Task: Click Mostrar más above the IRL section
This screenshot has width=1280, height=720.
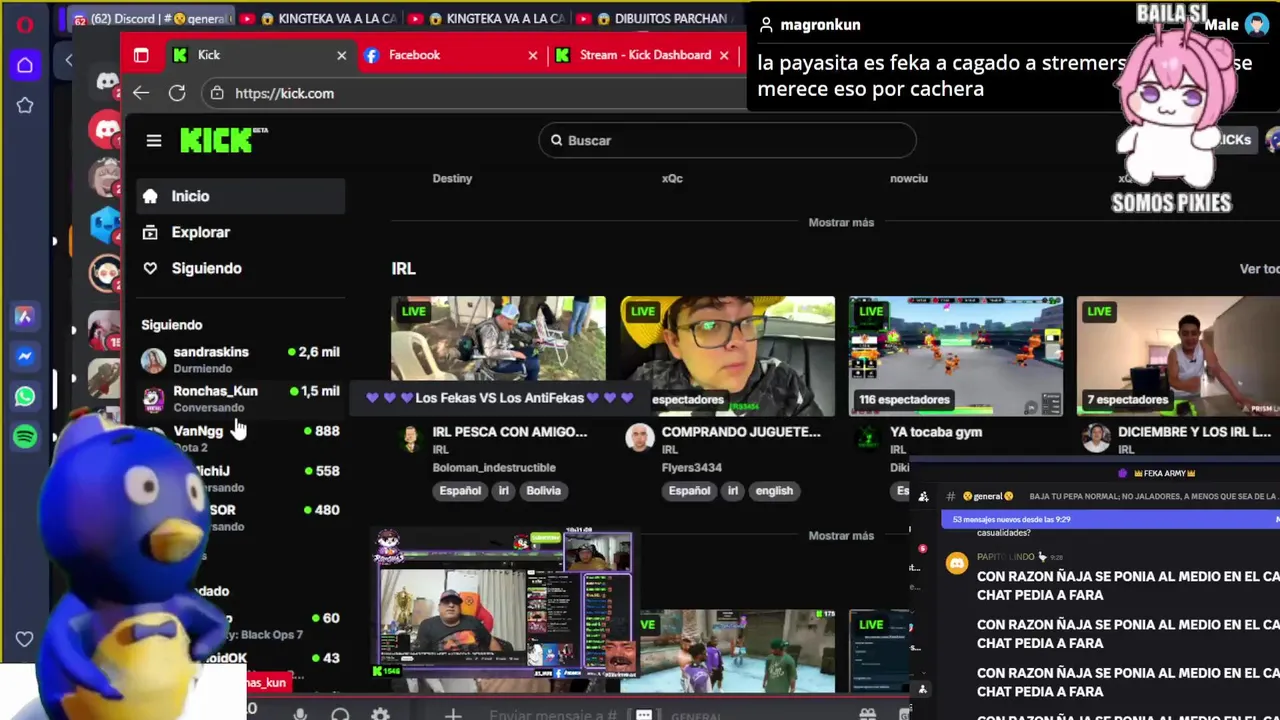Action: (841, 223)
